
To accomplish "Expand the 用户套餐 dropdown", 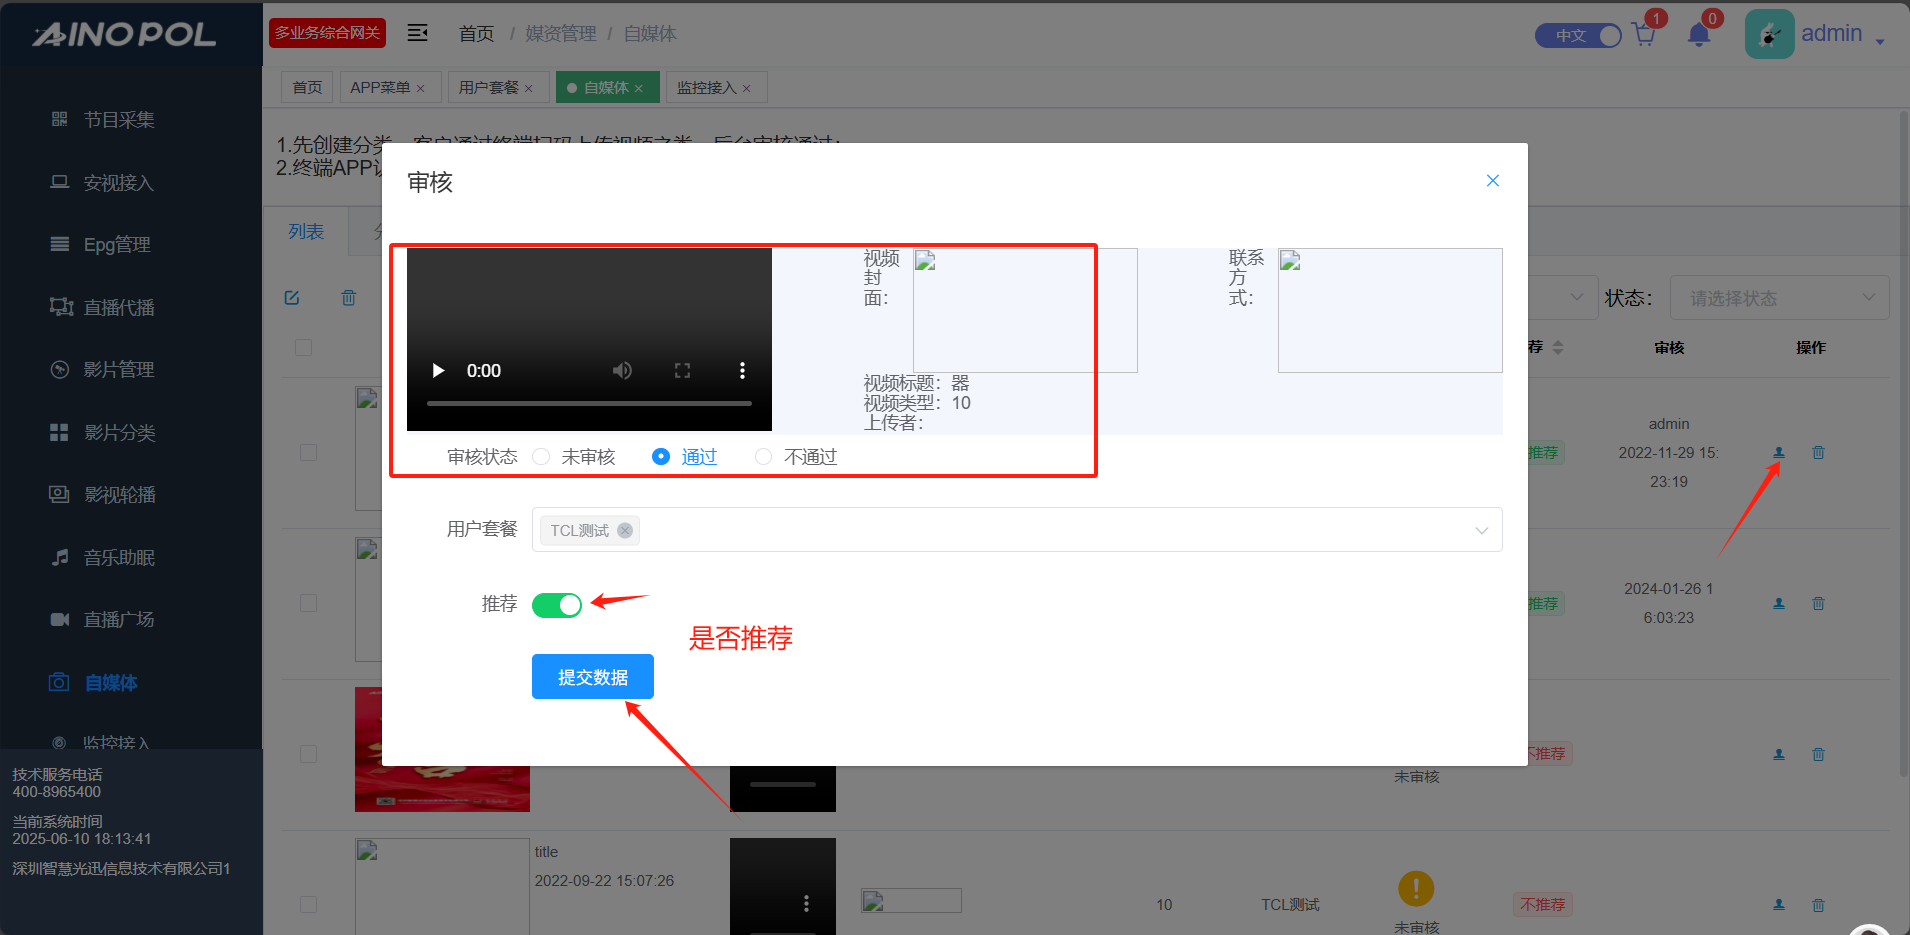I will [1480, 530].
